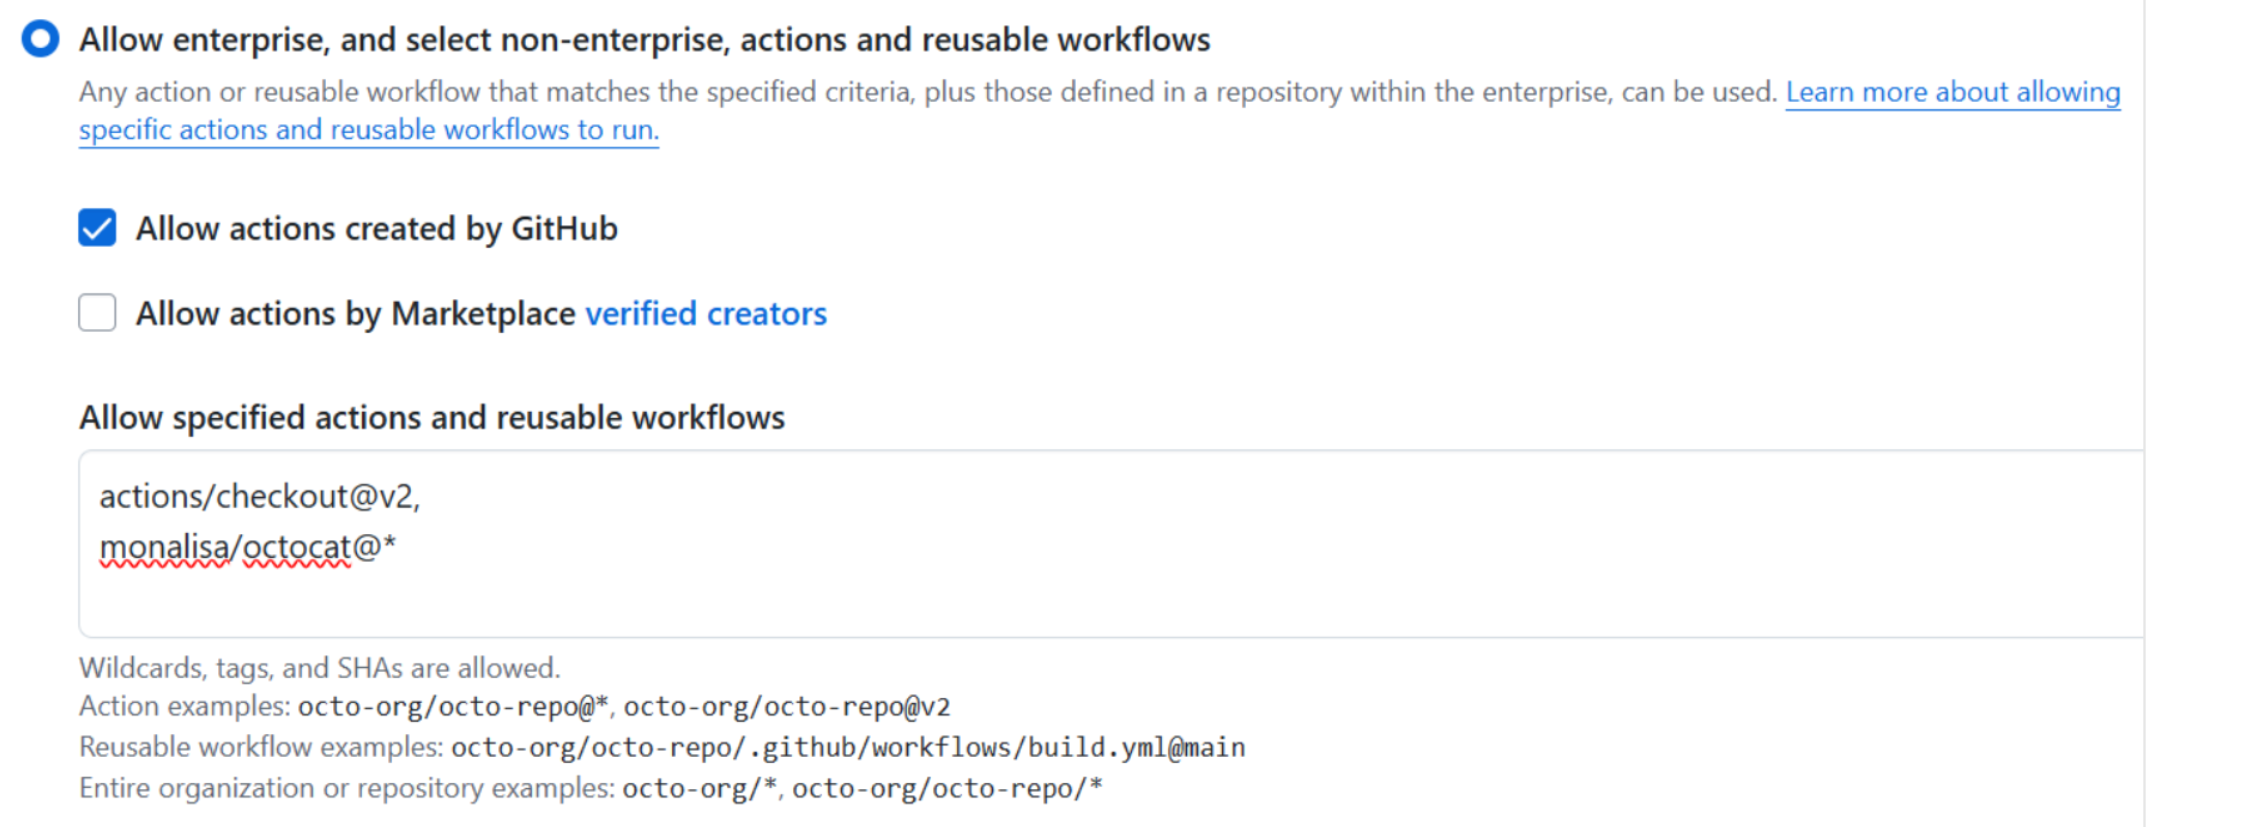Click the misspelled word 'monalisa' with red underline
The height and width of the screenshot is (827, 2256).
[x=164, y=548]
